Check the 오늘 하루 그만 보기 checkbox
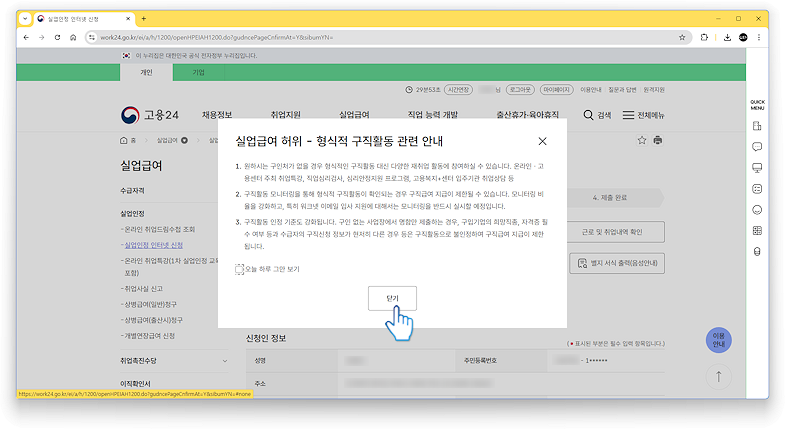This screenshot has height=429, width=785. tap(239, 269)
